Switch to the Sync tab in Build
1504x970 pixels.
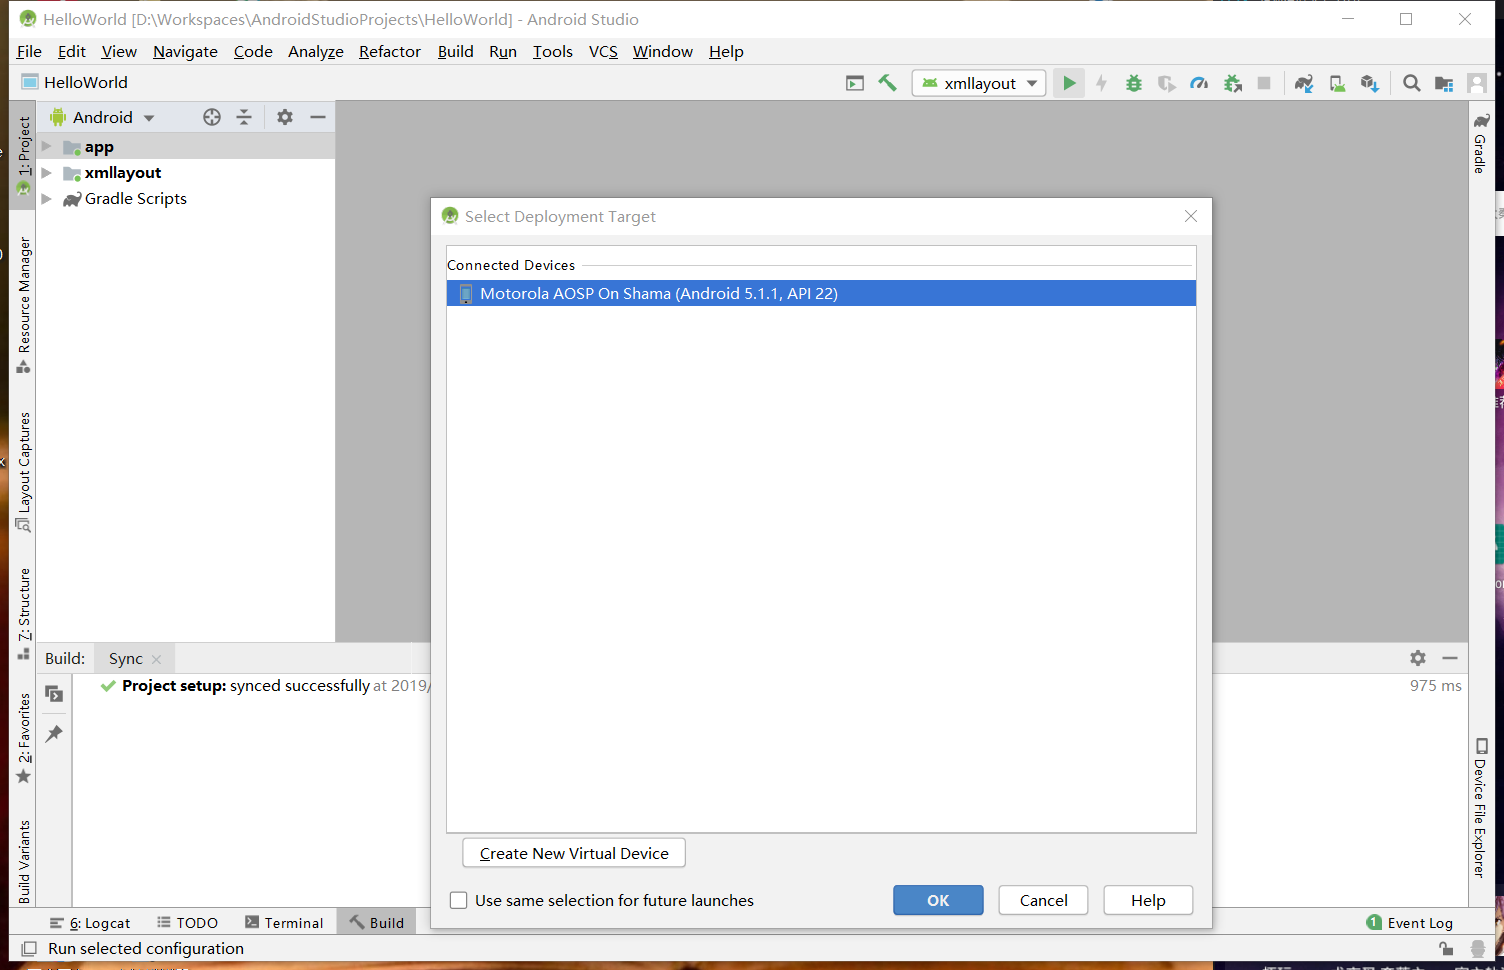[126, 658]
